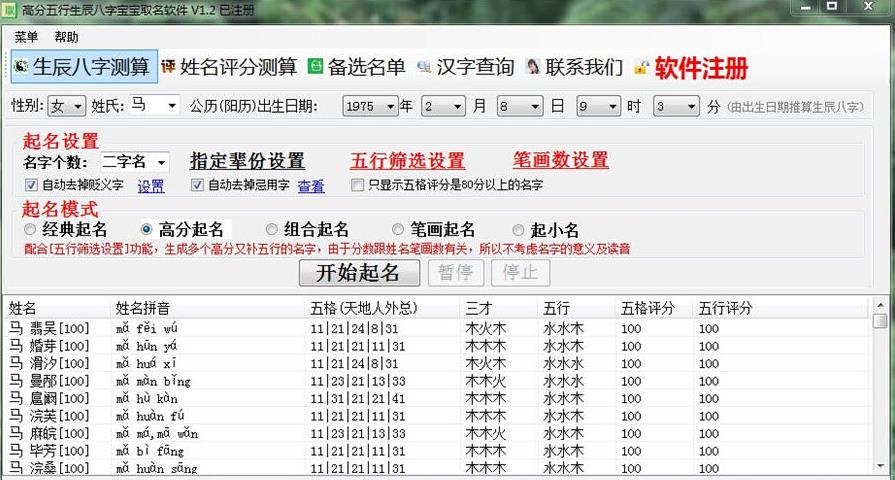Click the 五行评分 column header

[782, 309]
